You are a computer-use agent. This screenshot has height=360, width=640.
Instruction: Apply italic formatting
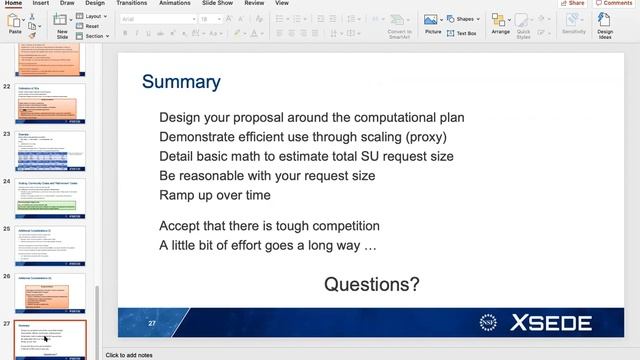tap(137, 33)
